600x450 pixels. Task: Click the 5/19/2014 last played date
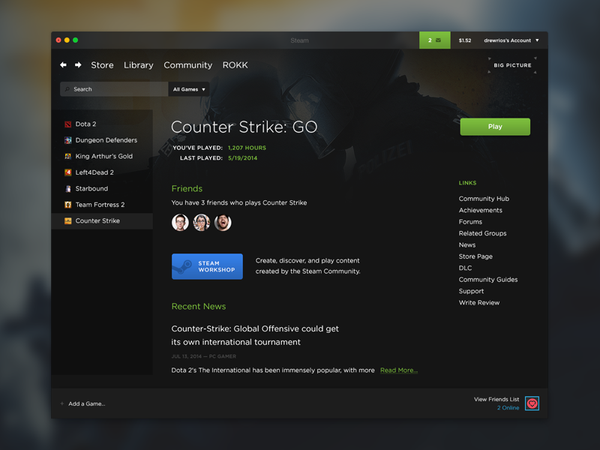(243, 158)
